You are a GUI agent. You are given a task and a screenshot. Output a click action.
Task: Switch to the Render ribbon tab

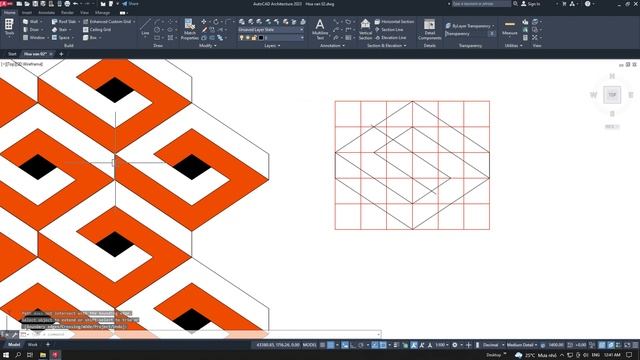click(x=67, y=13)
